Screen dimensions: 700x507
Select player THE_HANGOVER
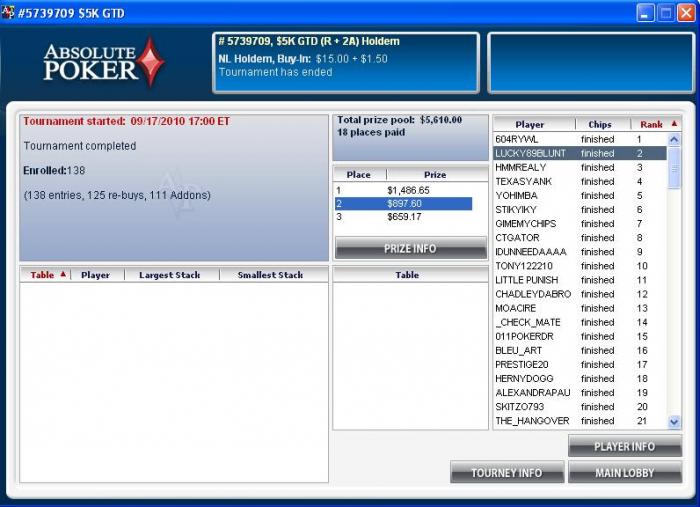580,421
